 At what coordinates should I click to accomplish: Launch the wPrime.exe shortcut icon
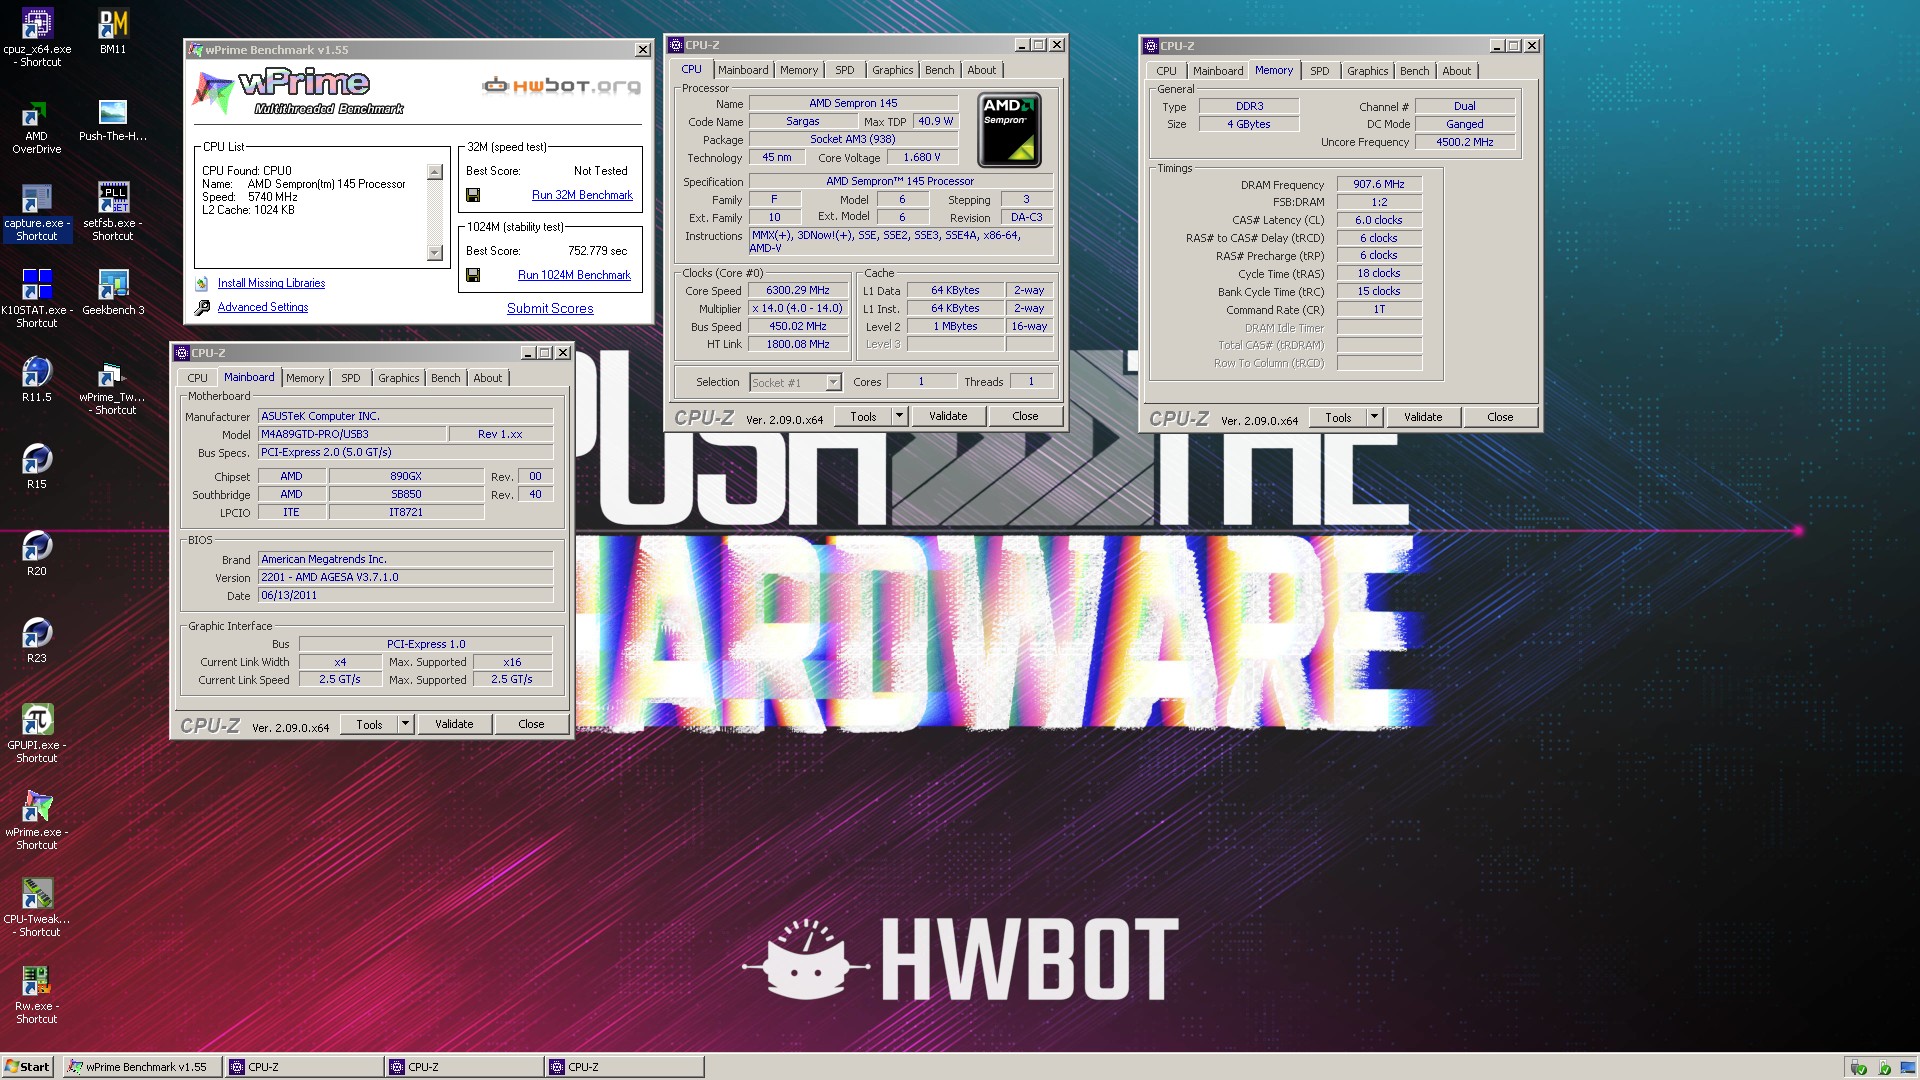coord(37,808)
